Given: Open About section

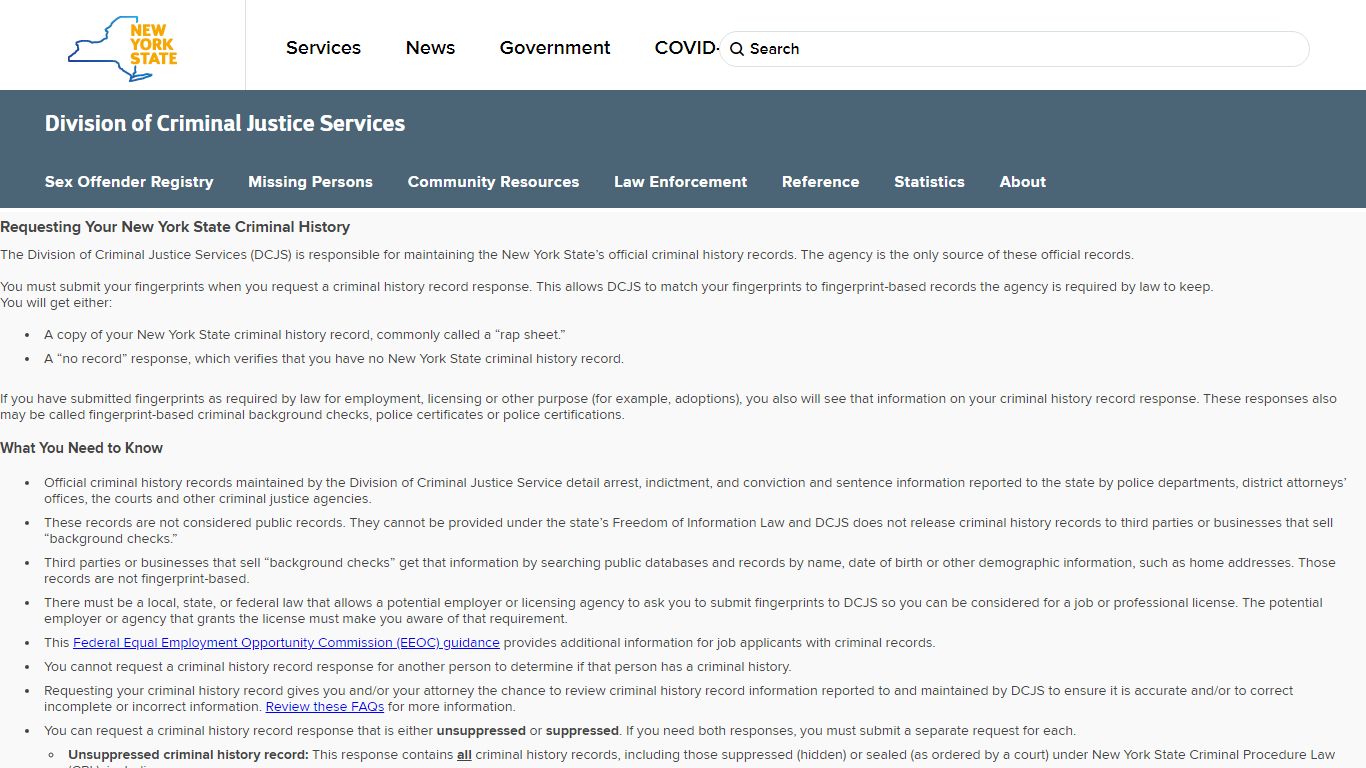Looking at the screenshot, I should 1022,182.
